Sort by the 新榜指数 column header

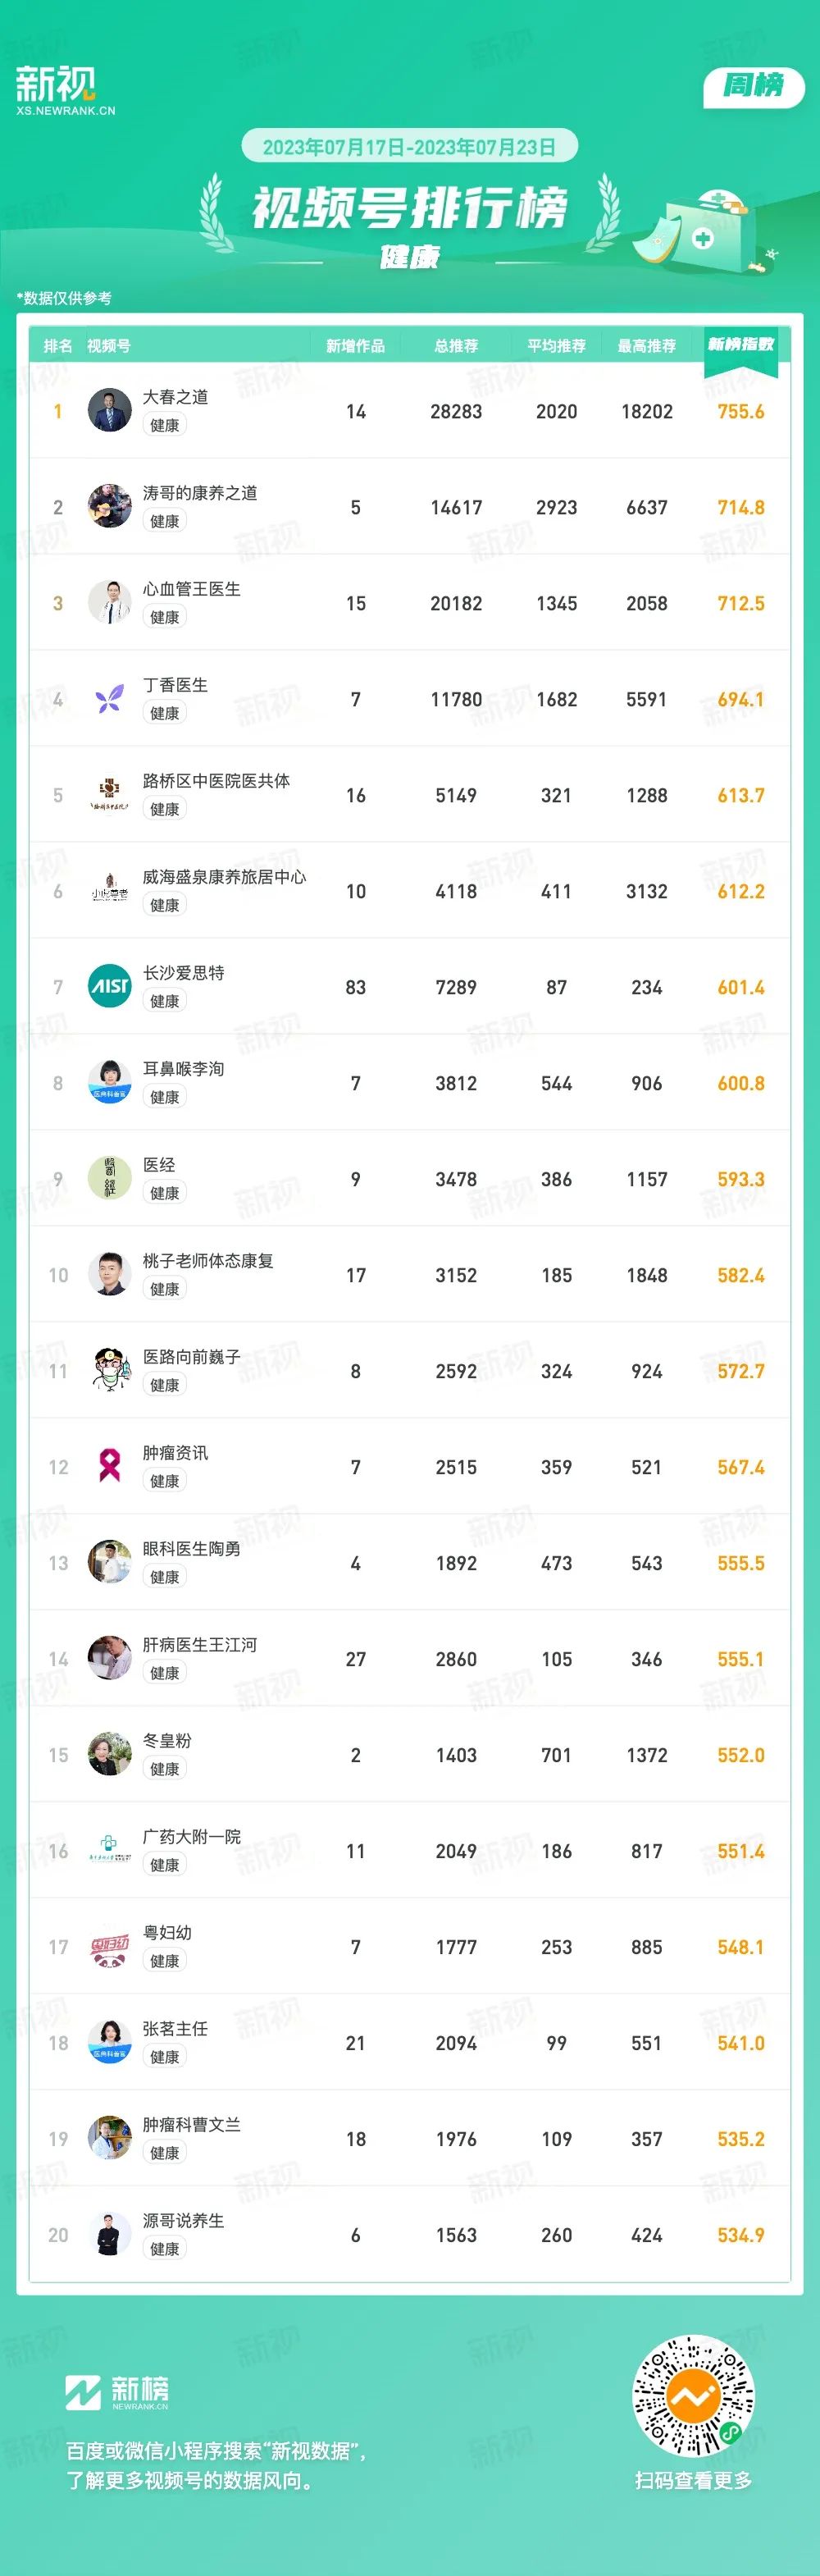tap(741, 345)
